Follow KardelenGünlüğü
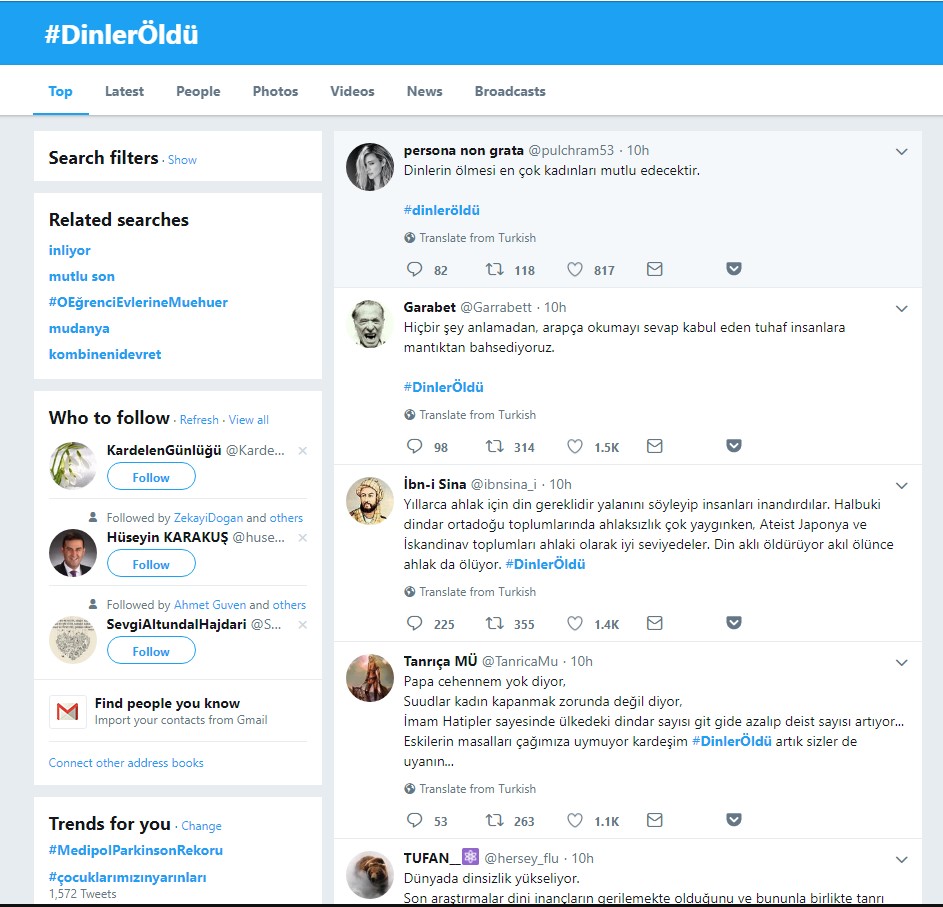Screen dimensions: 943x907 (x=151, y=477)
